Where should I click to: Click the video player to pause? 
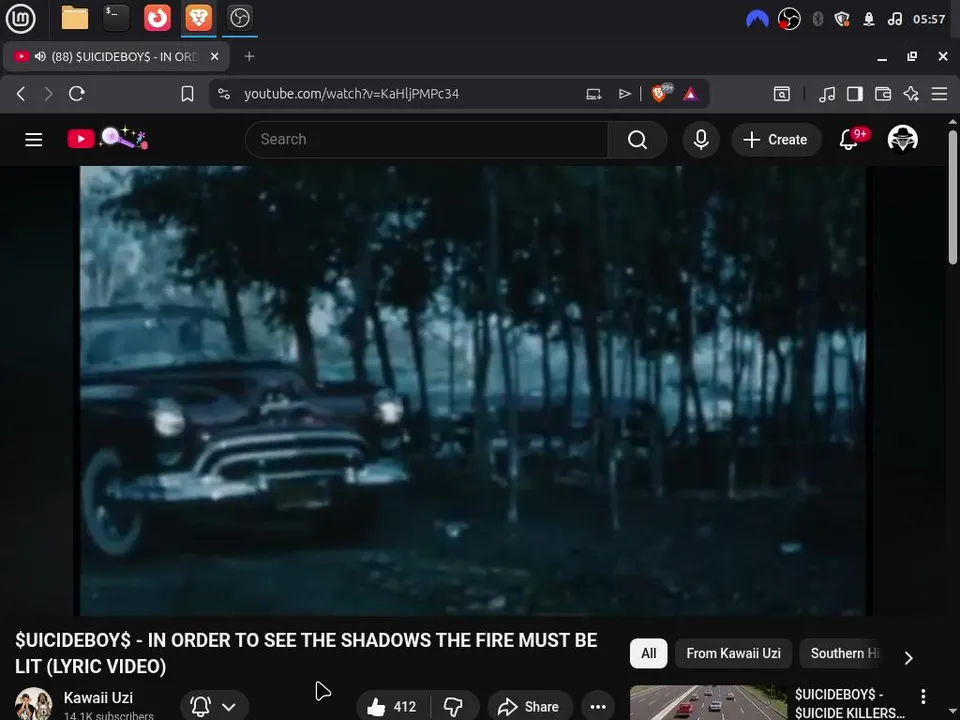[473, 390]
